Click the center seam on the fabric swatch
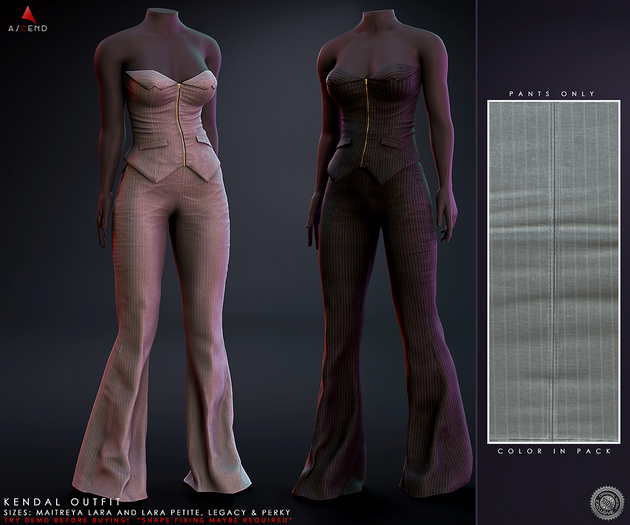Image resolution: width=630 pixels, height=525 pixels. (554, 272)
